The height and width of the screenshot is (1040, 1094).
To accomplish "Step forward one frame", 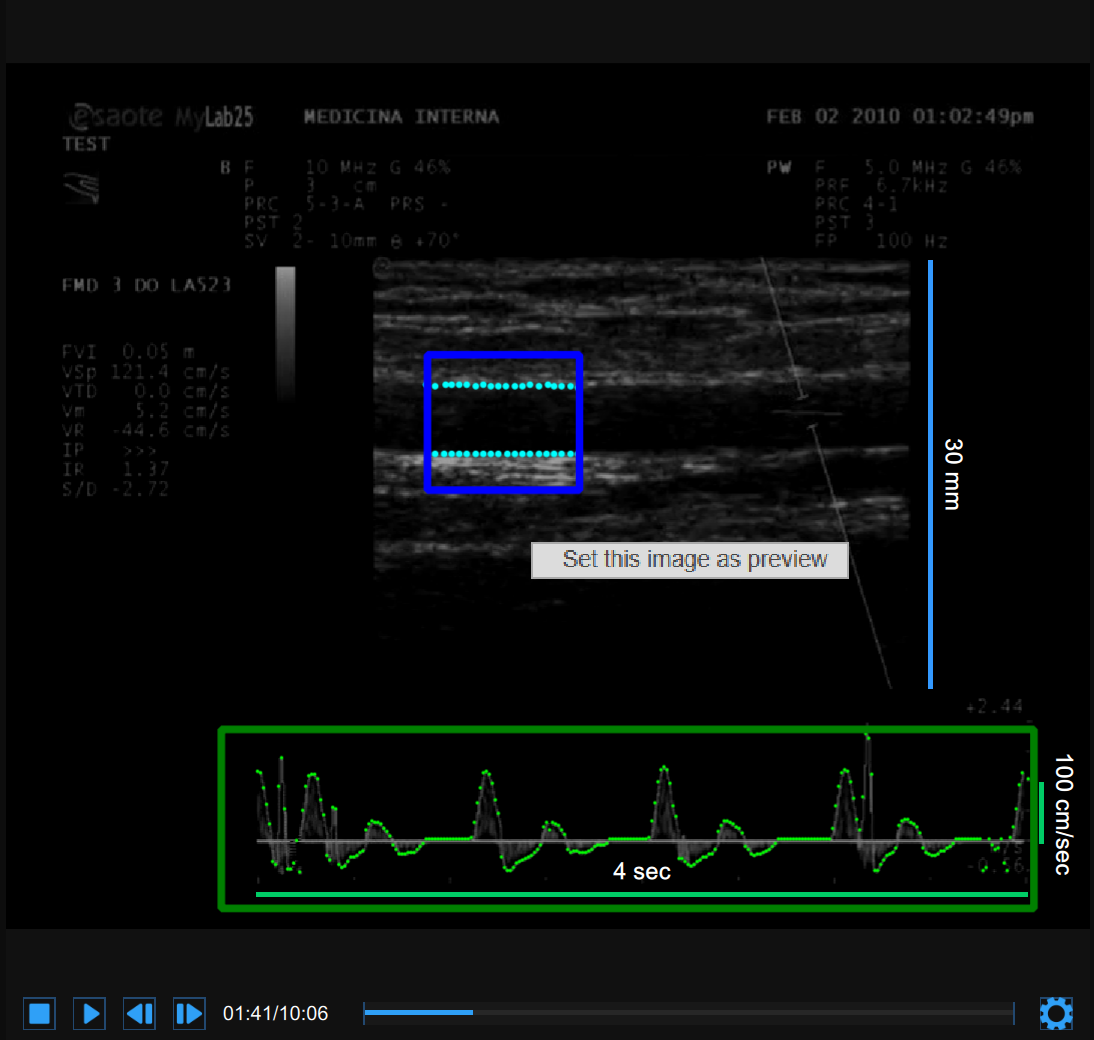I will [189, 1013].
